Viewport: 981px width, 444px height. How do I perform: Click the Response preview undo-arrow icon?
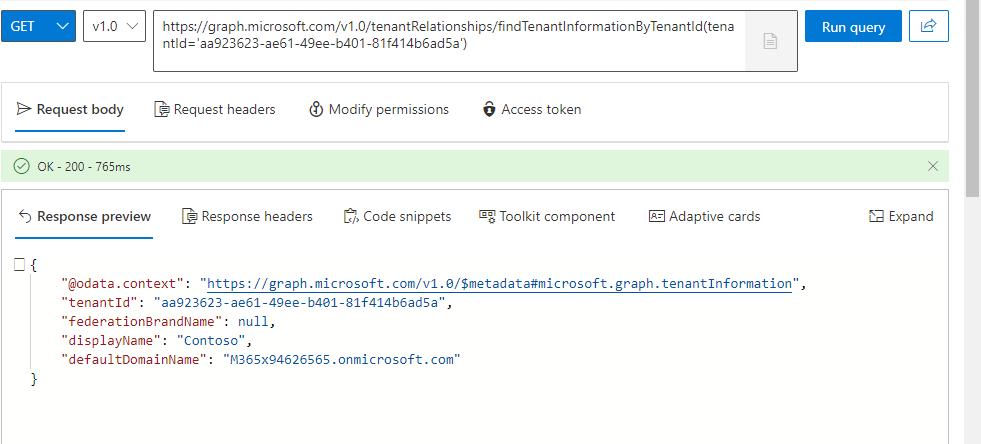coord(25,216)
